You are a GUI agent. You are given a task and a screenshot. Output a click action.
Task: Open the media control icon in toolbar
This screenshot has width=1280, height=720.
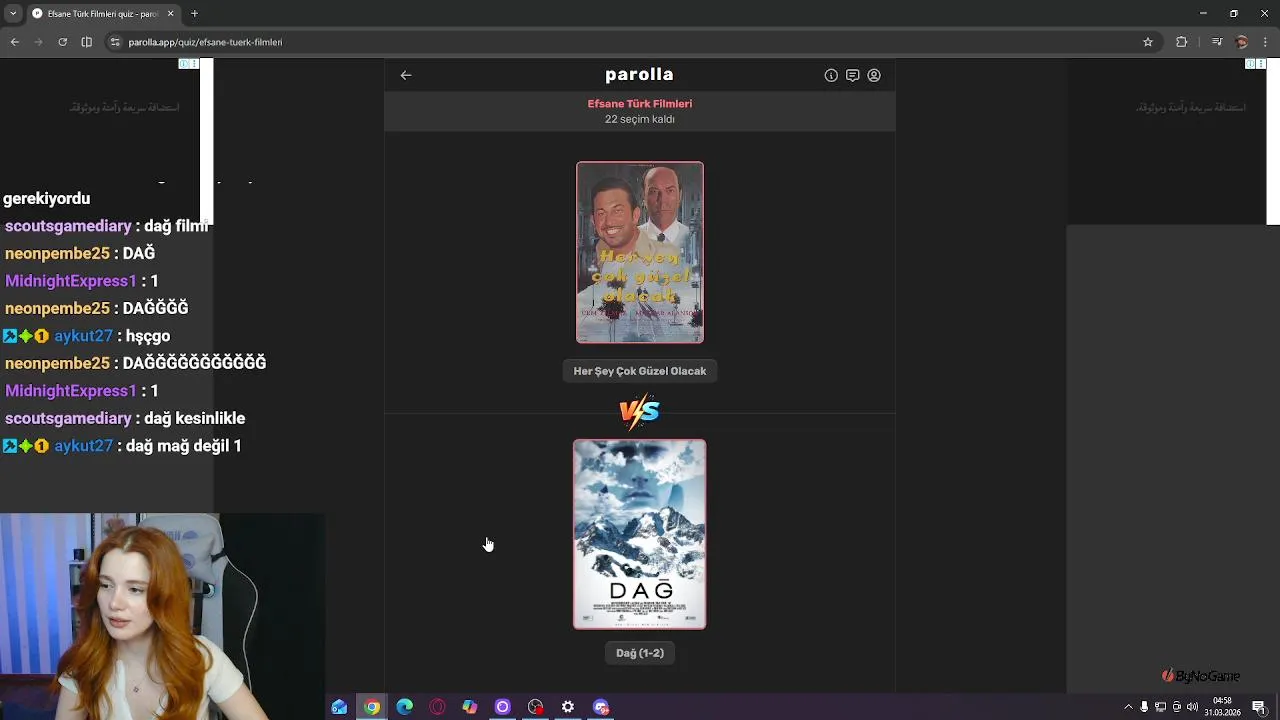click(x=1217, y=42)
